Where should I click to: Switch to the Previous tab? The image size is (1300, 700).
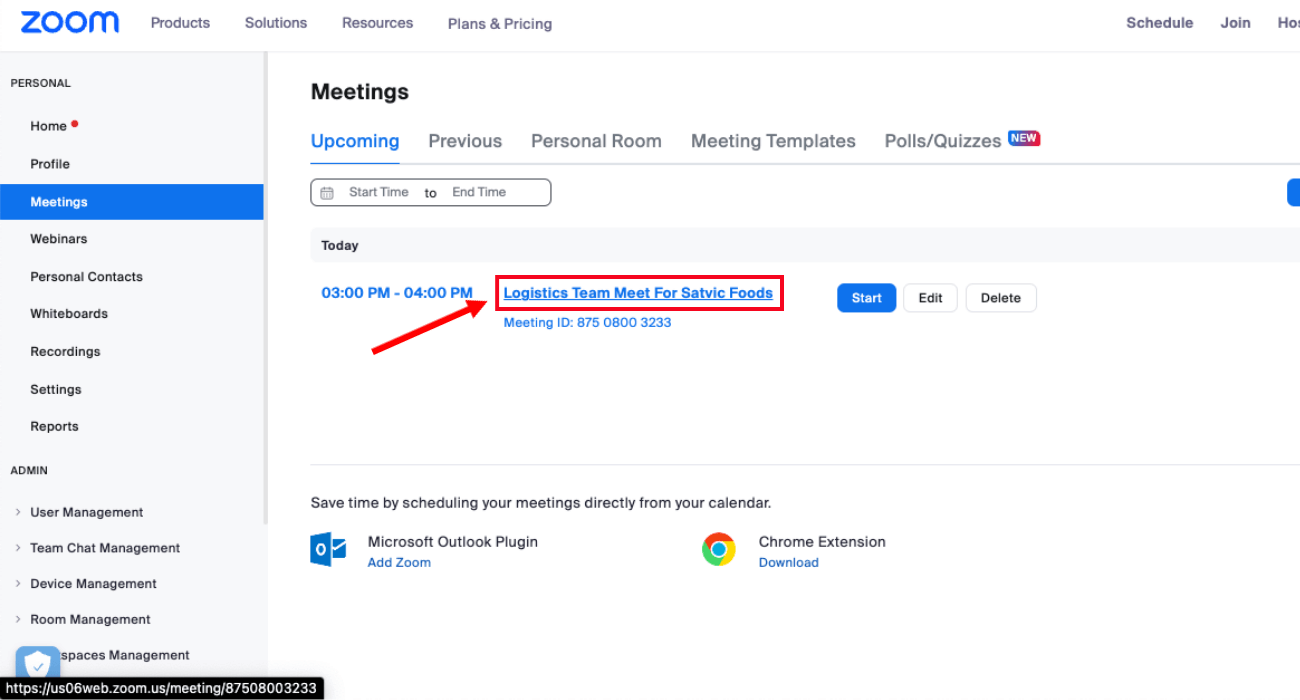tap(465, 141)
